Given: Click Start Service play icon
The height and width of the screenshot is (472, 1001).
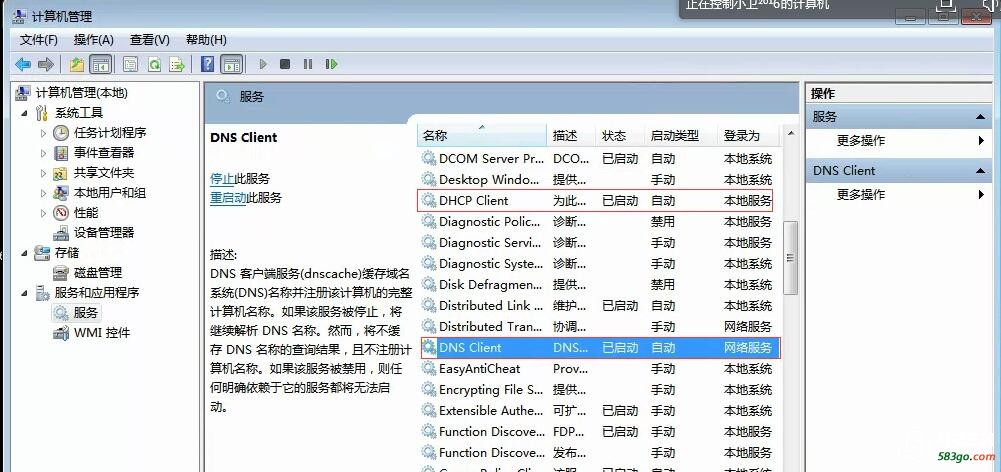Looking at the screenshot, I should pyautogui.click(x=262, y=64).
